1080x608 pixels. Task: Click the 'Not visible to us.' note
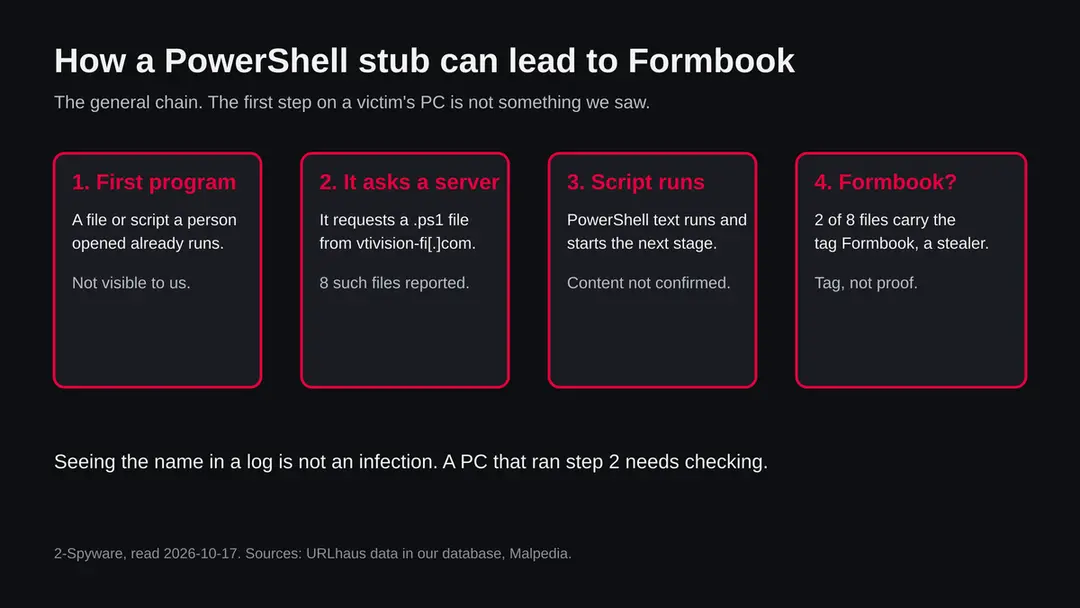[x=131, y=283]
